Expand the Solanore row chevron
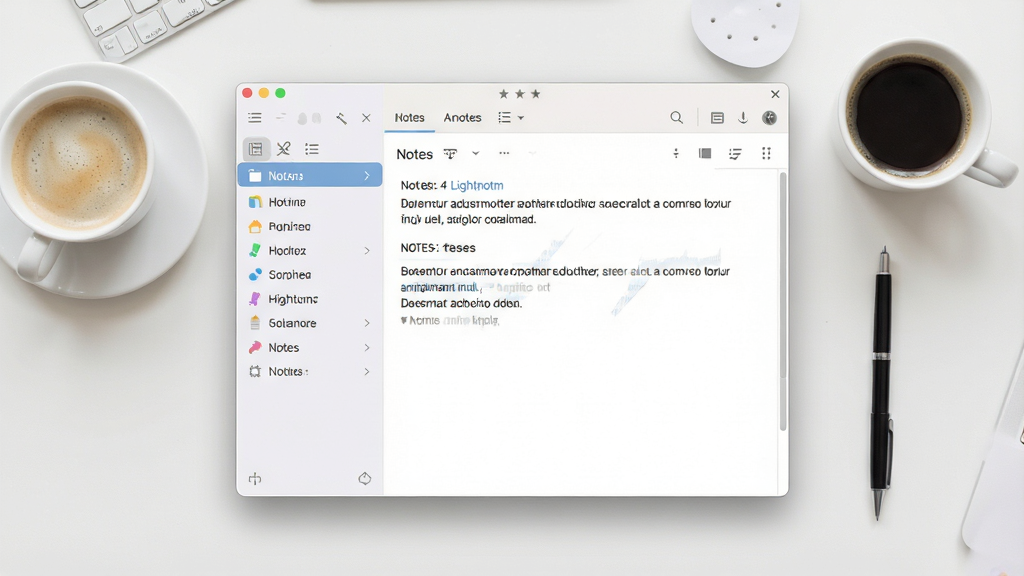Screen dimensions: 1024x576 tap(367, 323)
